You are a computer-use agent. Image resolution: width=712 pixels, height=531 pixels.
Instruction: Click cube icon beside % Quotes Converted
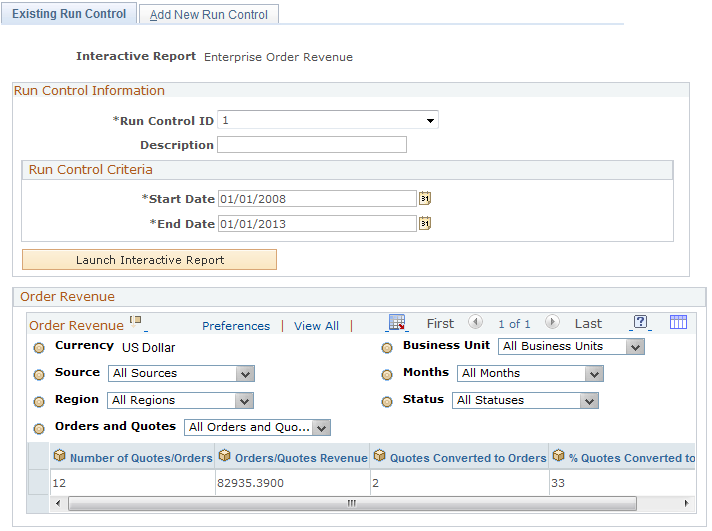coord(559,456)
